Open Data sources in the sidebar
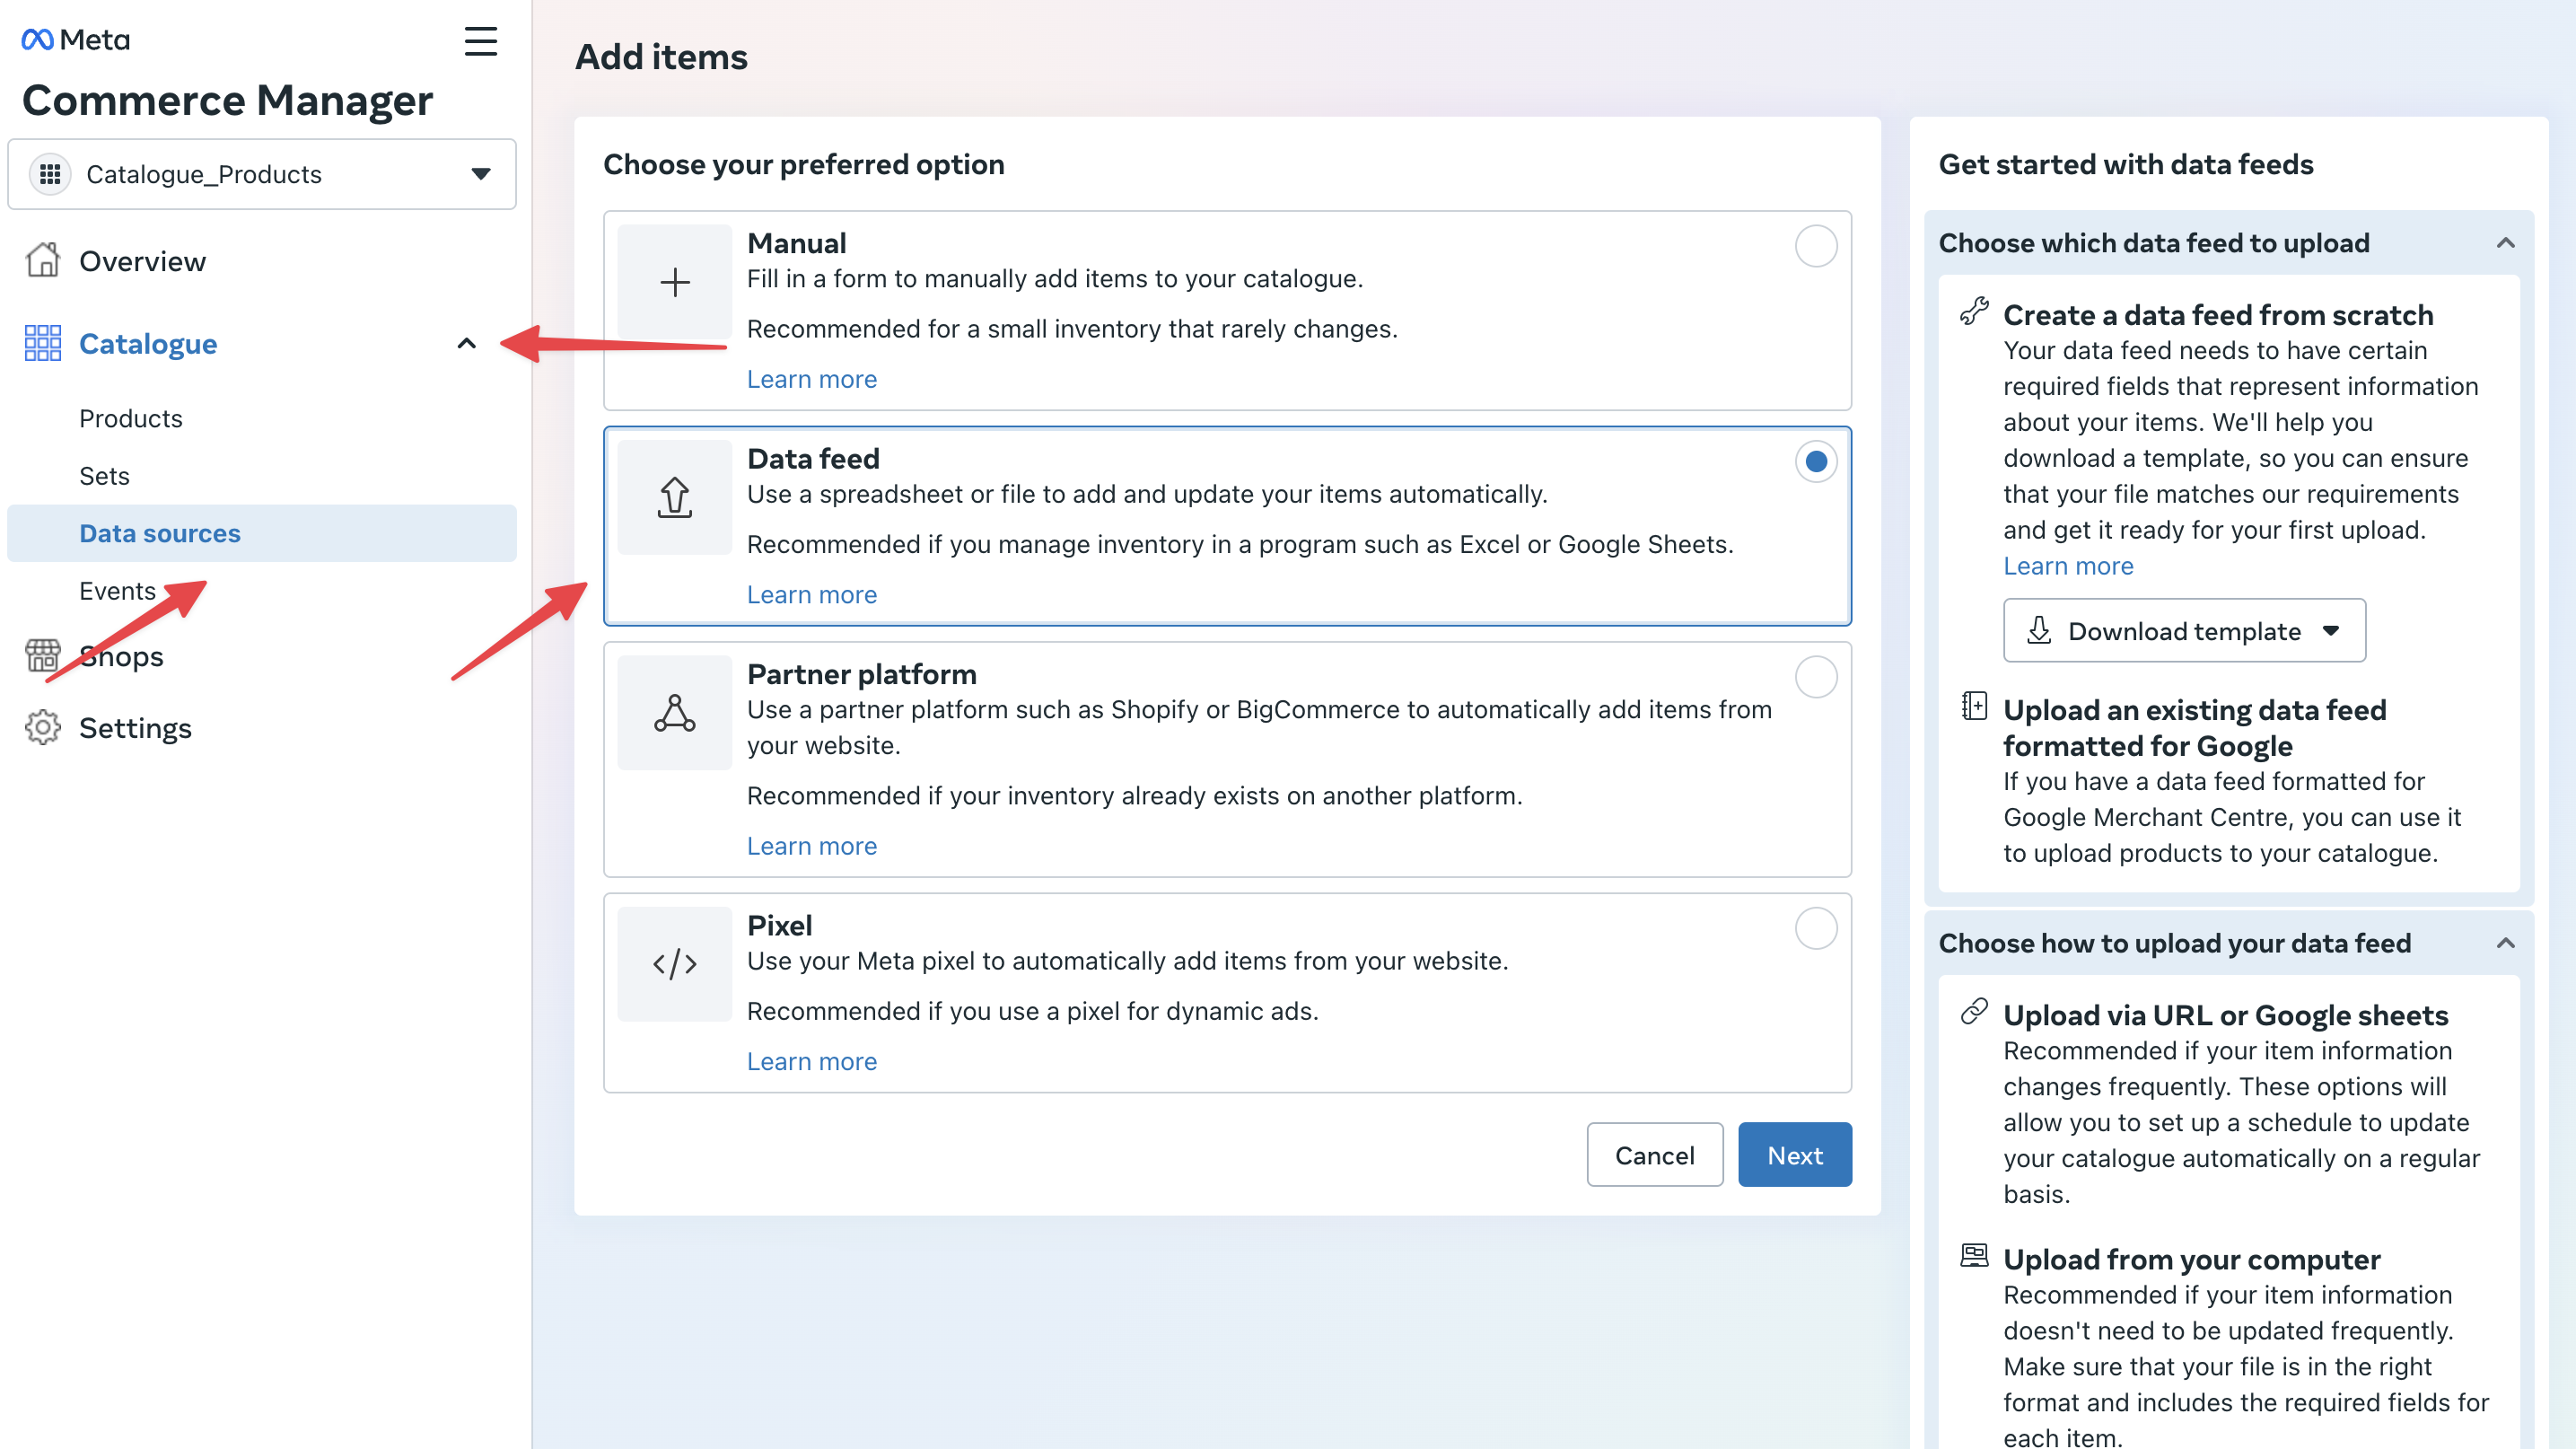Image resolution: width=2576 pixels, height=1449 pixels. (160, 533)
